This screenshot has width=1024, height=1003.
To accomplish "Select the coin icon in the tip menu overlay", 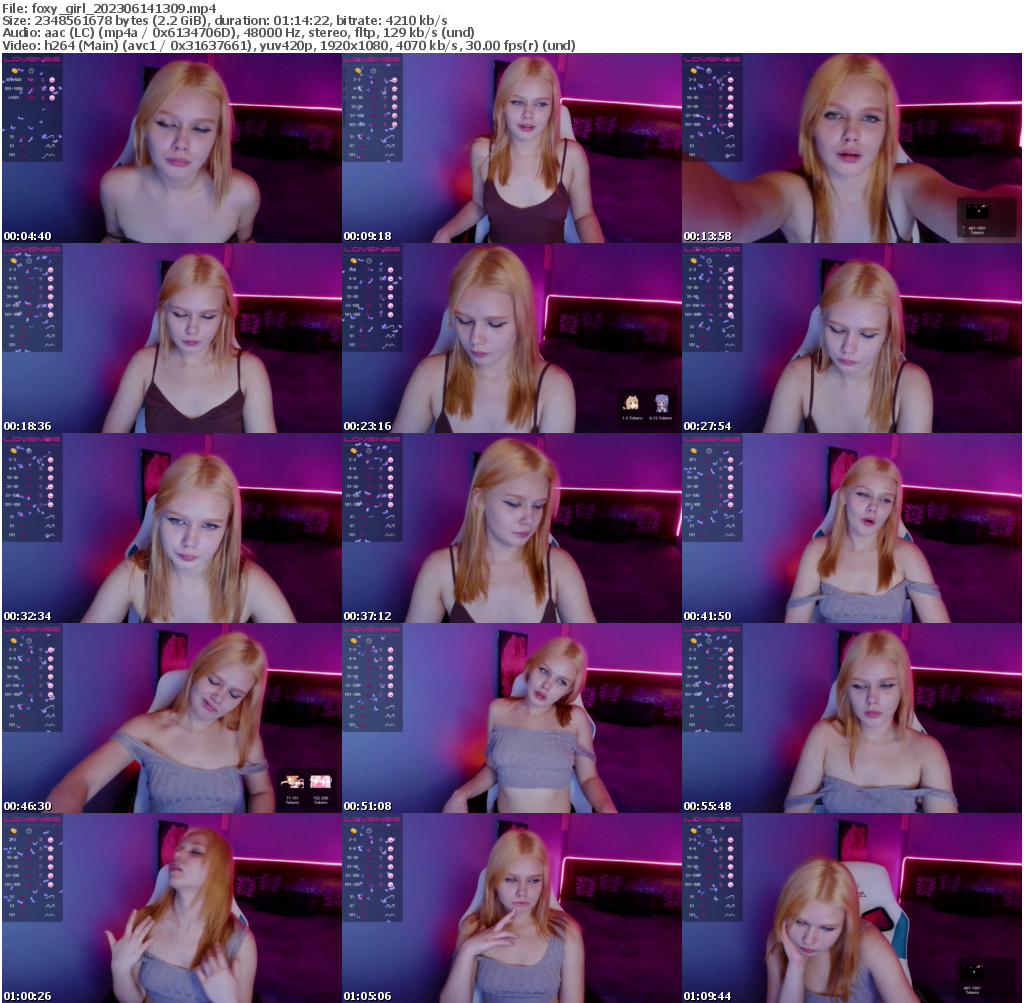I will point(14,71).
